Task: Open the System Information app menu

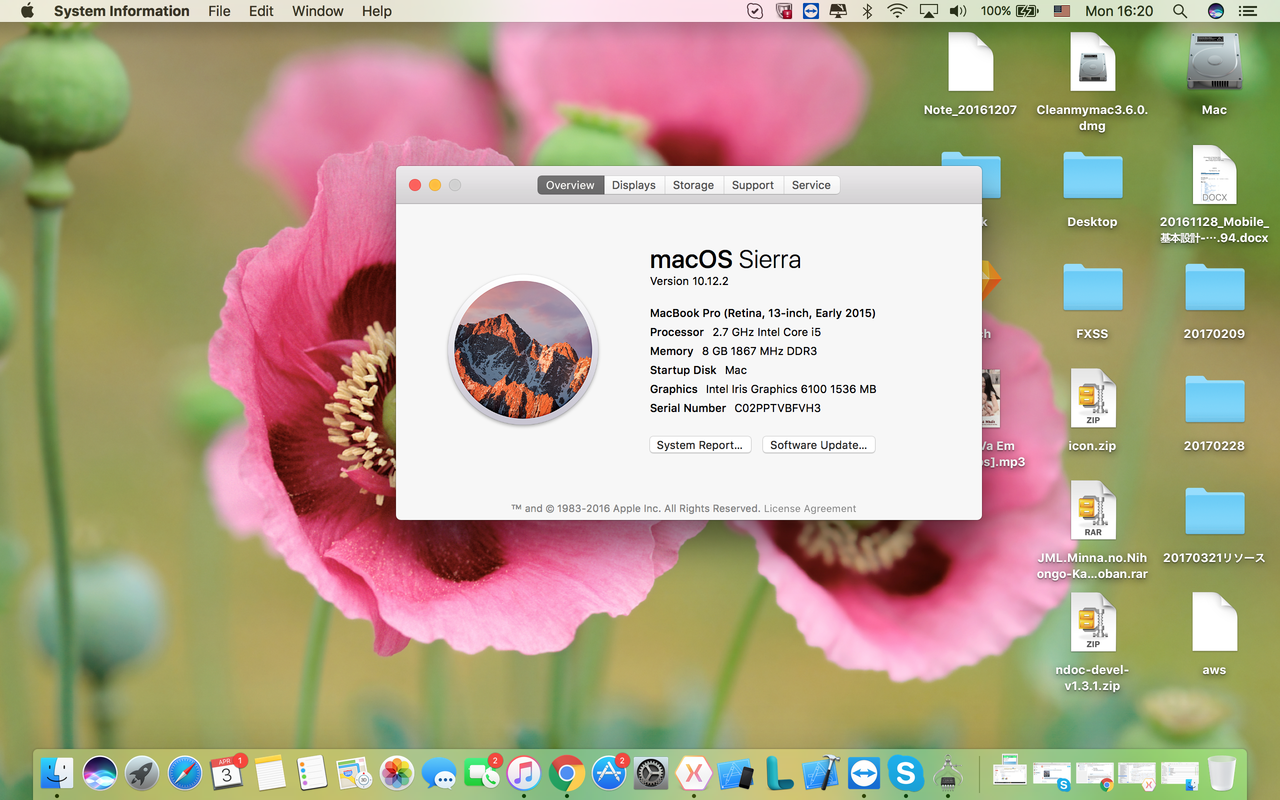Action: (x=121, y=11)
